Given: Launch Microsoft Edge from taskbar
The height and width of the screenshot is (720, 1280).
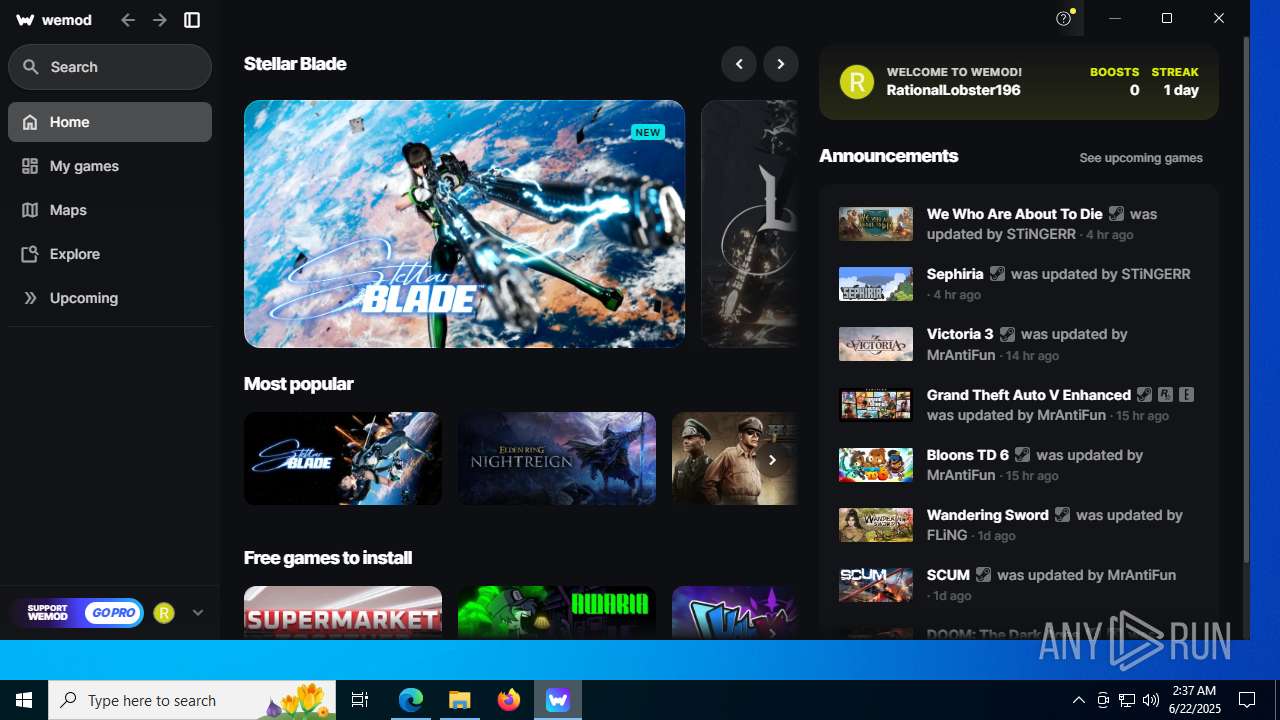Looking at the screenshot, I should click(x=411, y=700).
